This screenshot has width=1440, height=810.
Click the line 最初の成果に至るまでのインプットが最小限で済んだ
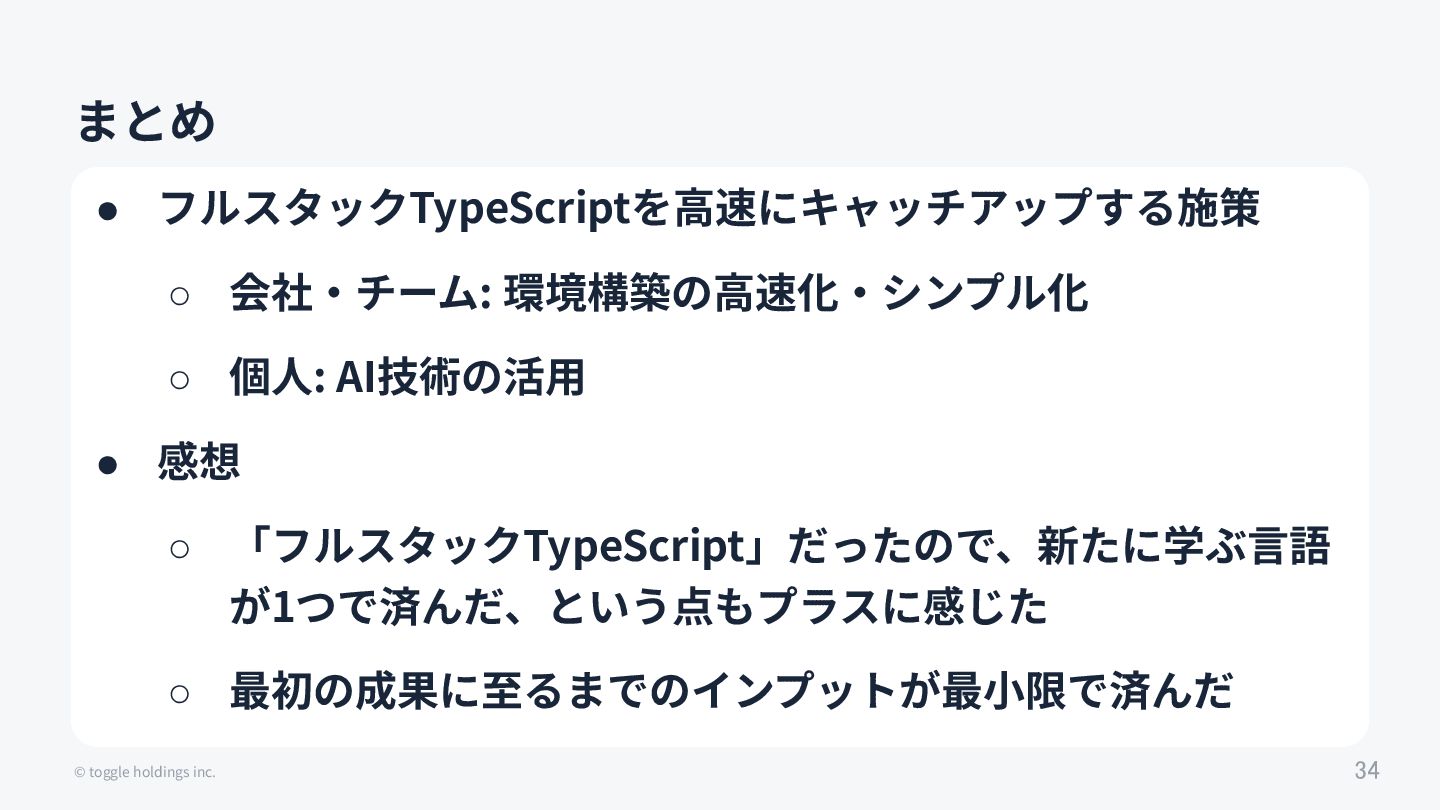731,691
